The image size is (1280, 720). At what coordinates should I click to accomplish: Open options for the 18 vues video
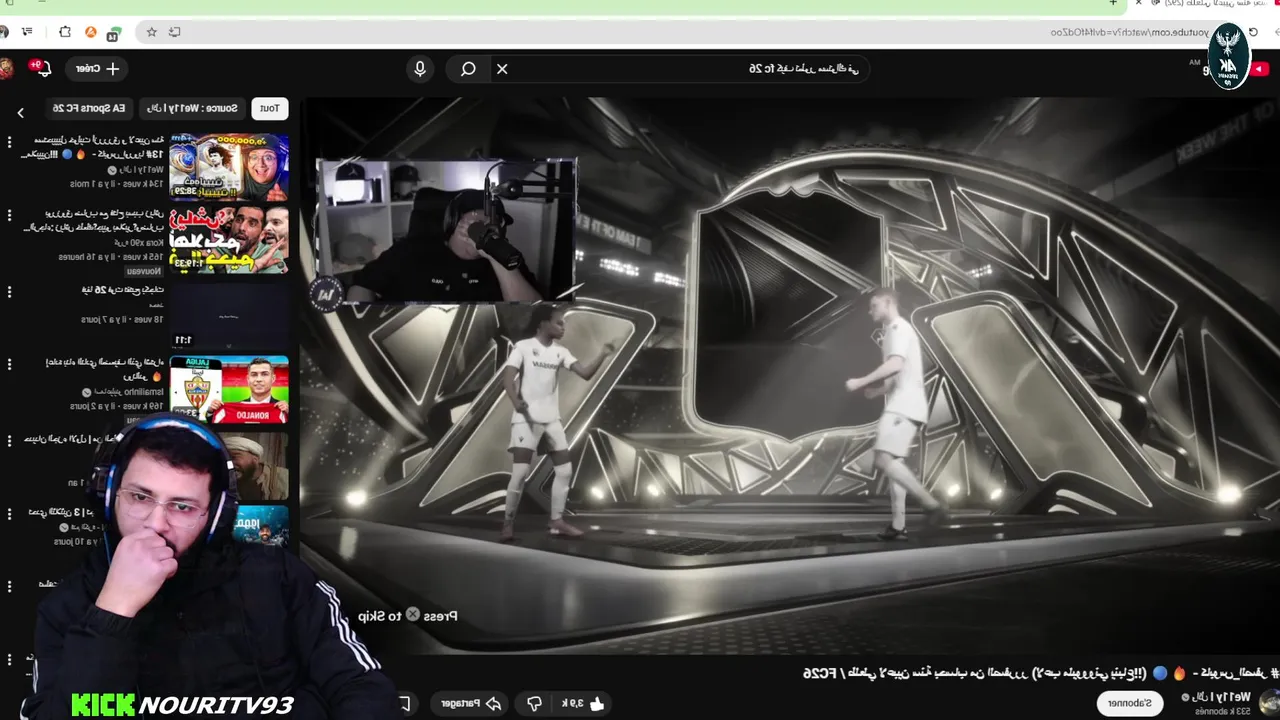point(9,291)
